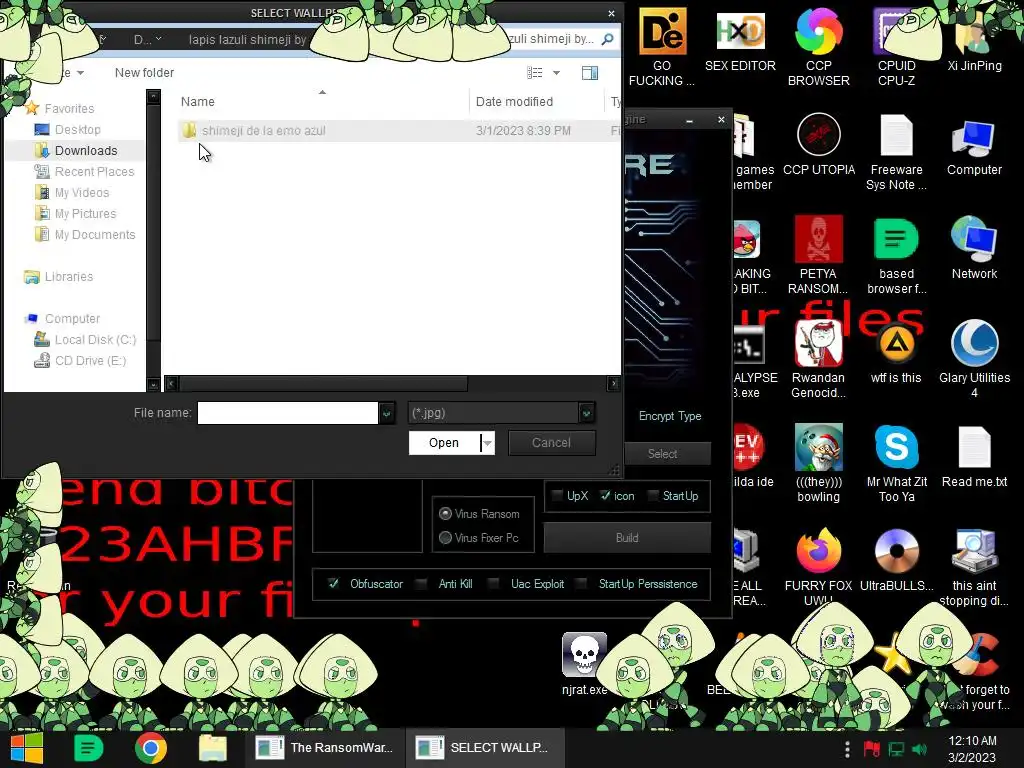Launch Glary Utilities 4 icon
The image size is (1024, 768).
(974, 359)
